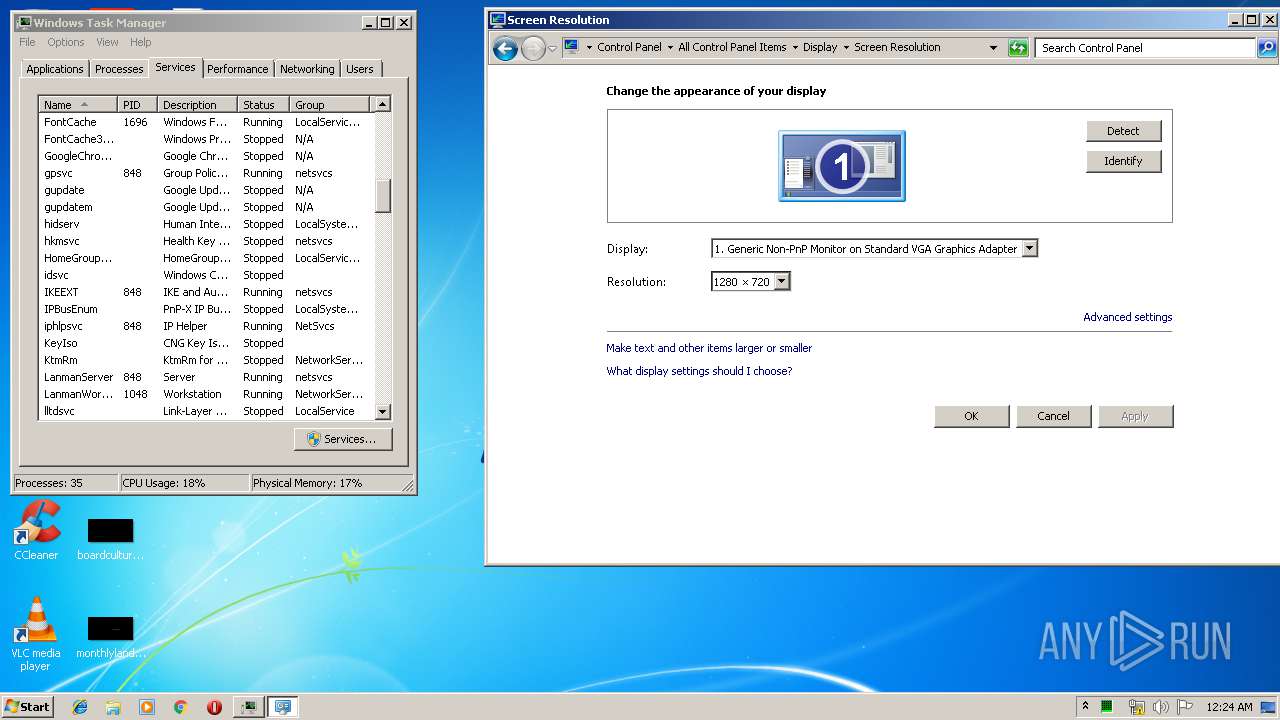Open CCleaner desktop shortcut

tap(36, 530)
